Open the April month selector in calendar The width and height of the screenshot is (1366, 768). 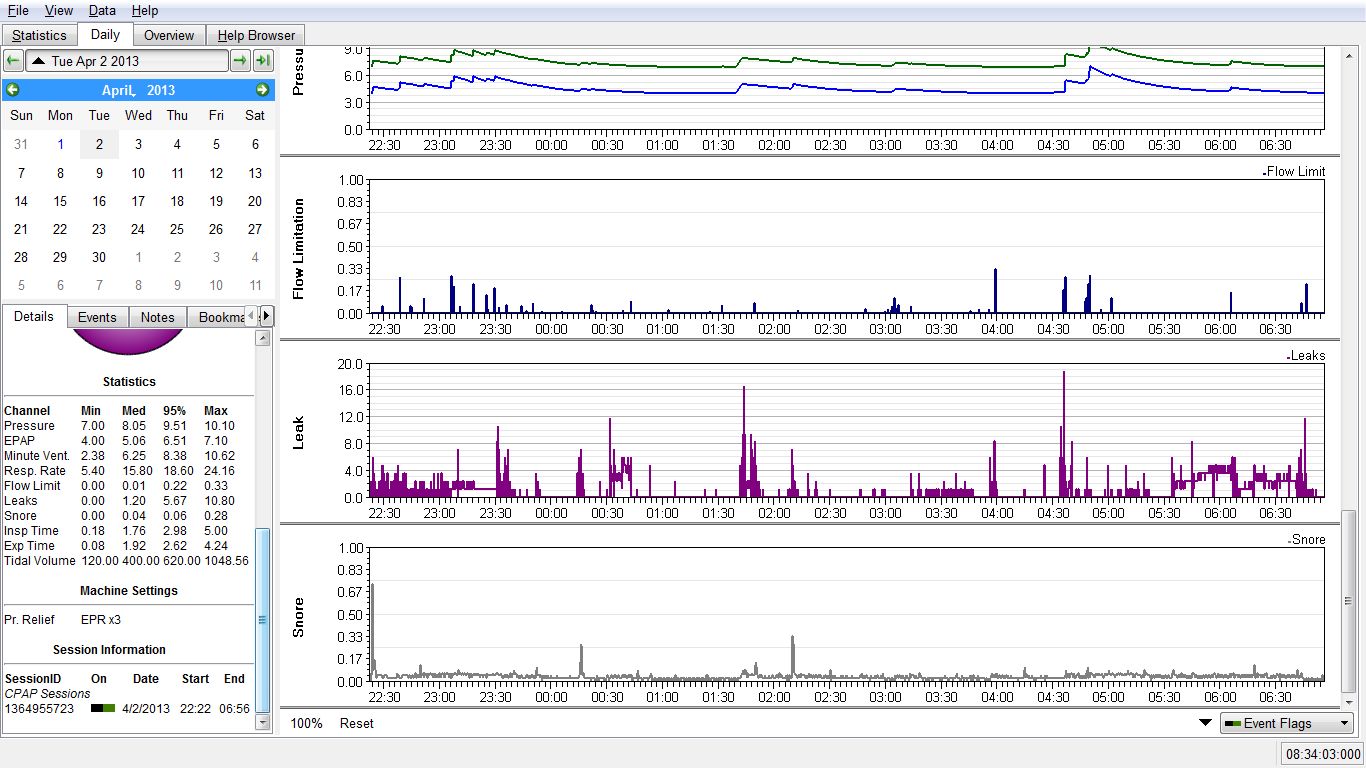117,90
